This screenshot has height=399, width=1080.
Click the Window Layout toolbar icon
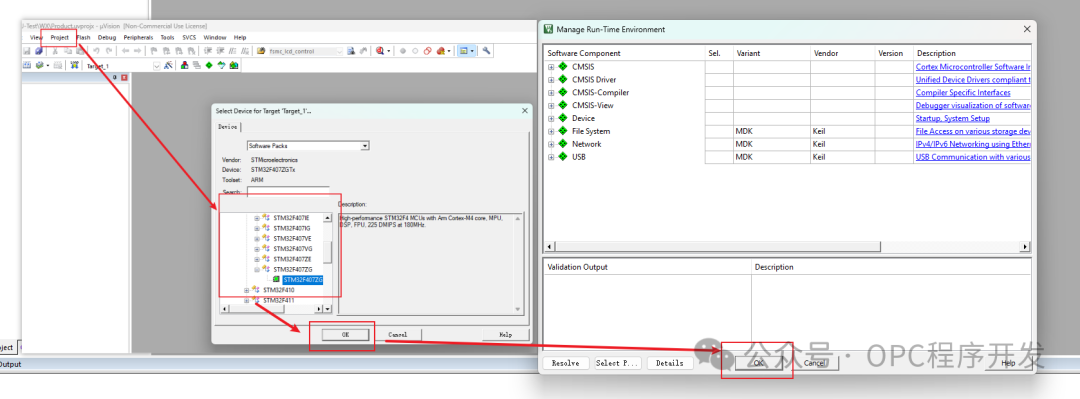coord(464,51)
